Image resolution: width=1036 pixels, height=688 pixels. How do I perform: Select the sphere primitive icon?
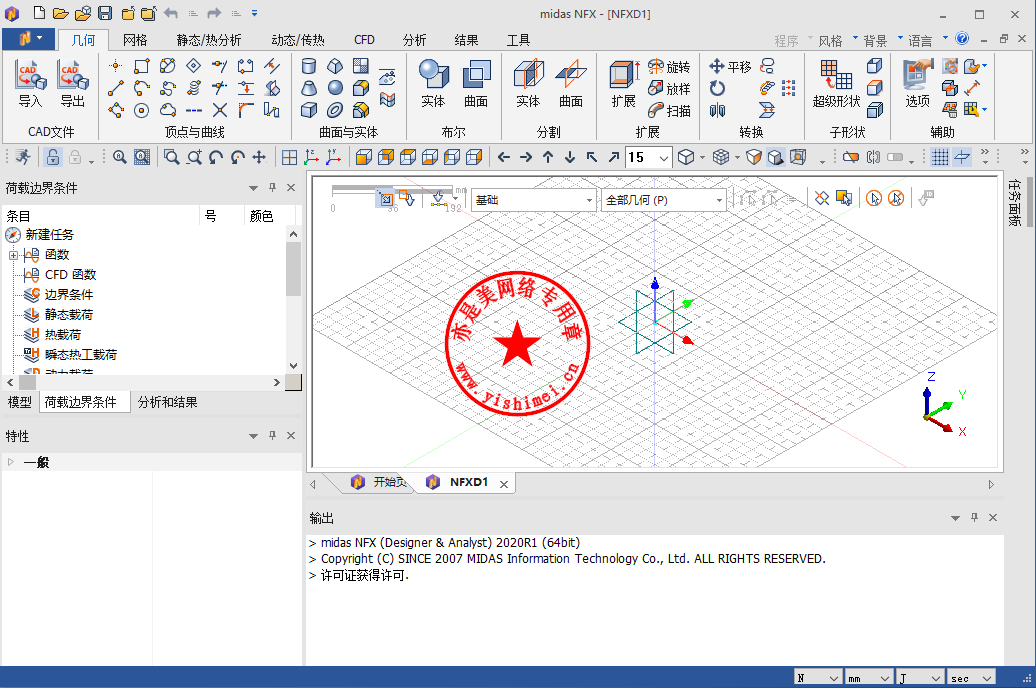pos(335,88)
